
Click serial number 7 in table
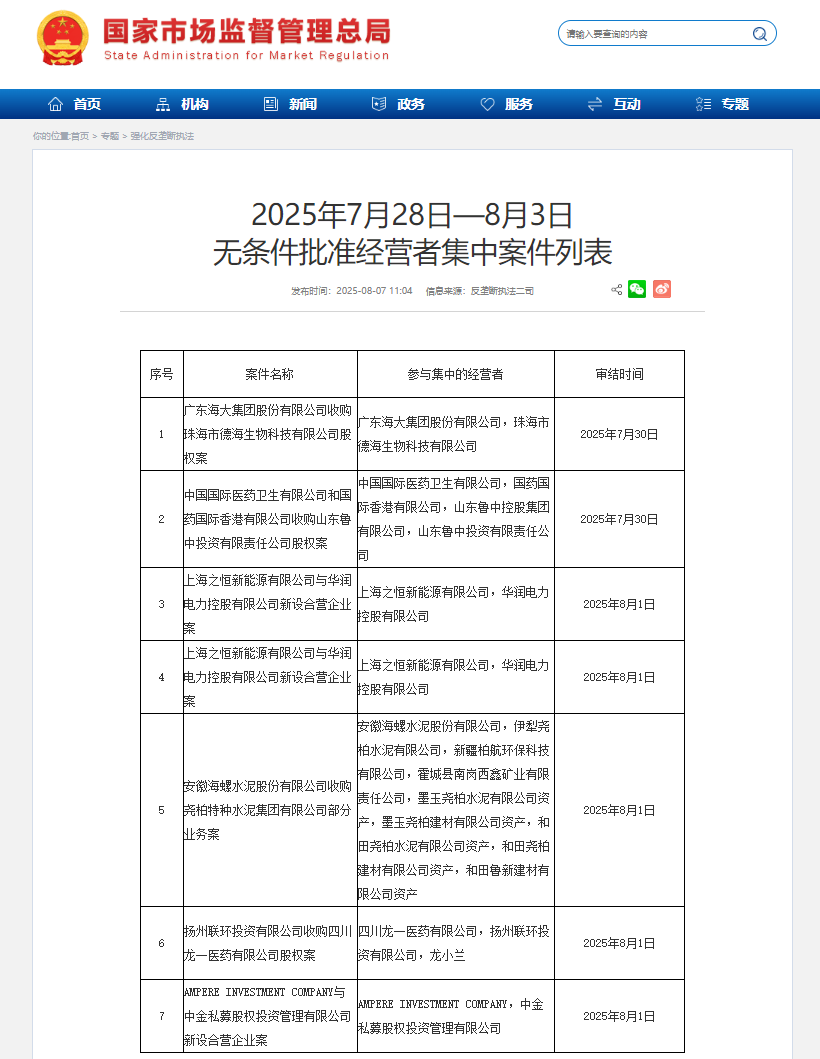click(x=161, y=1016)
